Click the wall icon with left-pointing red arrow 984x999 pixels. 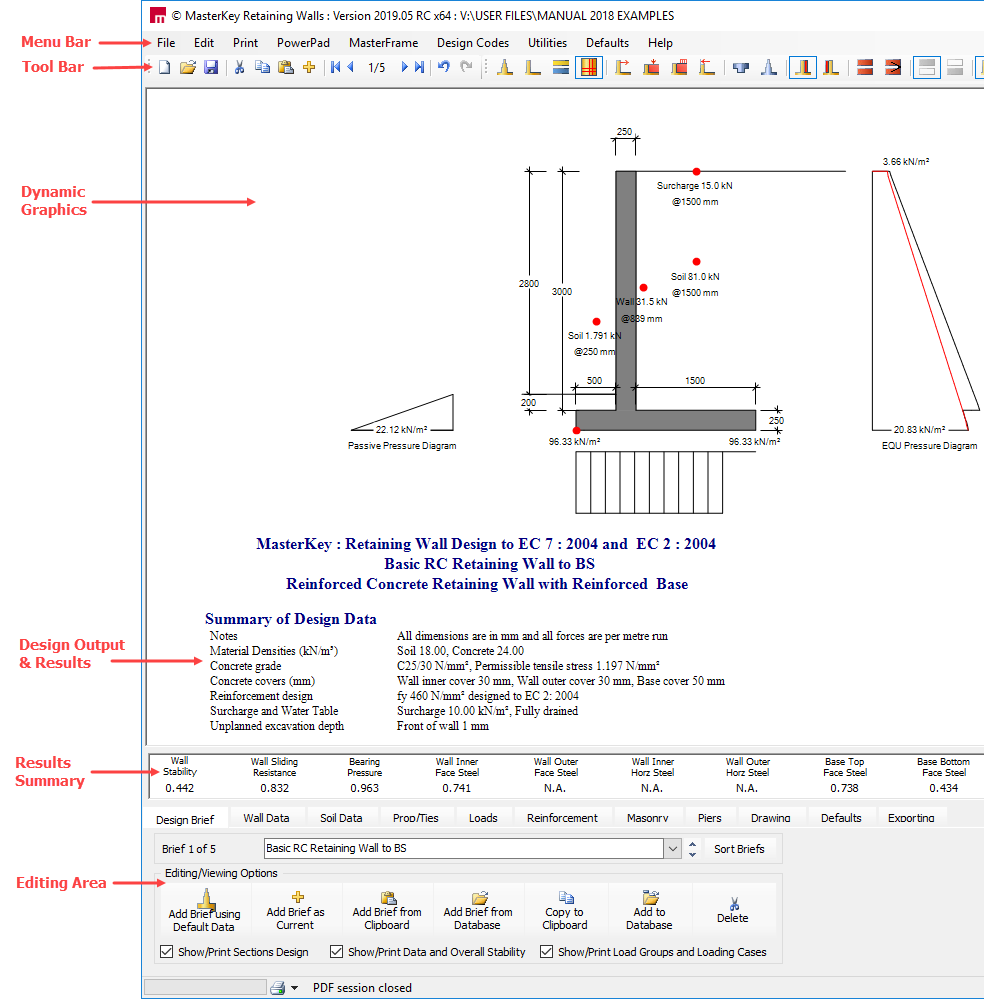707,67
